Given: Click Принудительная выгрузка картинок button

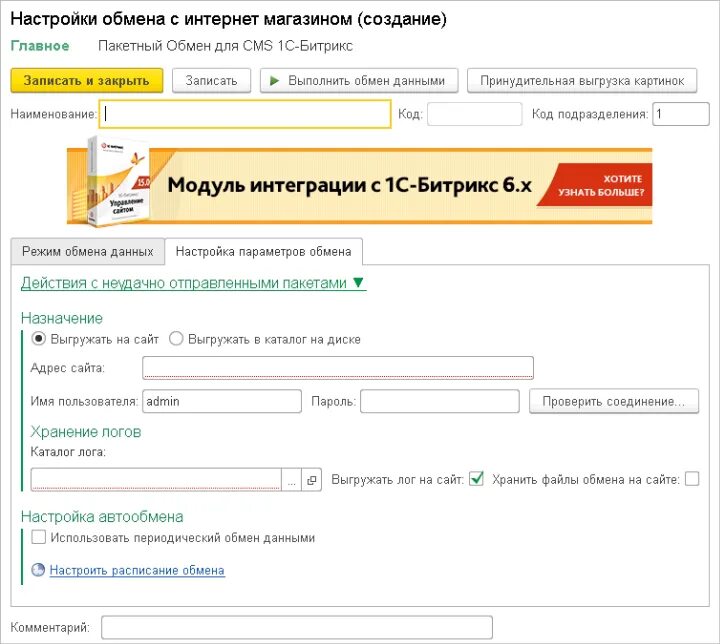Looking at the screenshot, I should (582, 81).
